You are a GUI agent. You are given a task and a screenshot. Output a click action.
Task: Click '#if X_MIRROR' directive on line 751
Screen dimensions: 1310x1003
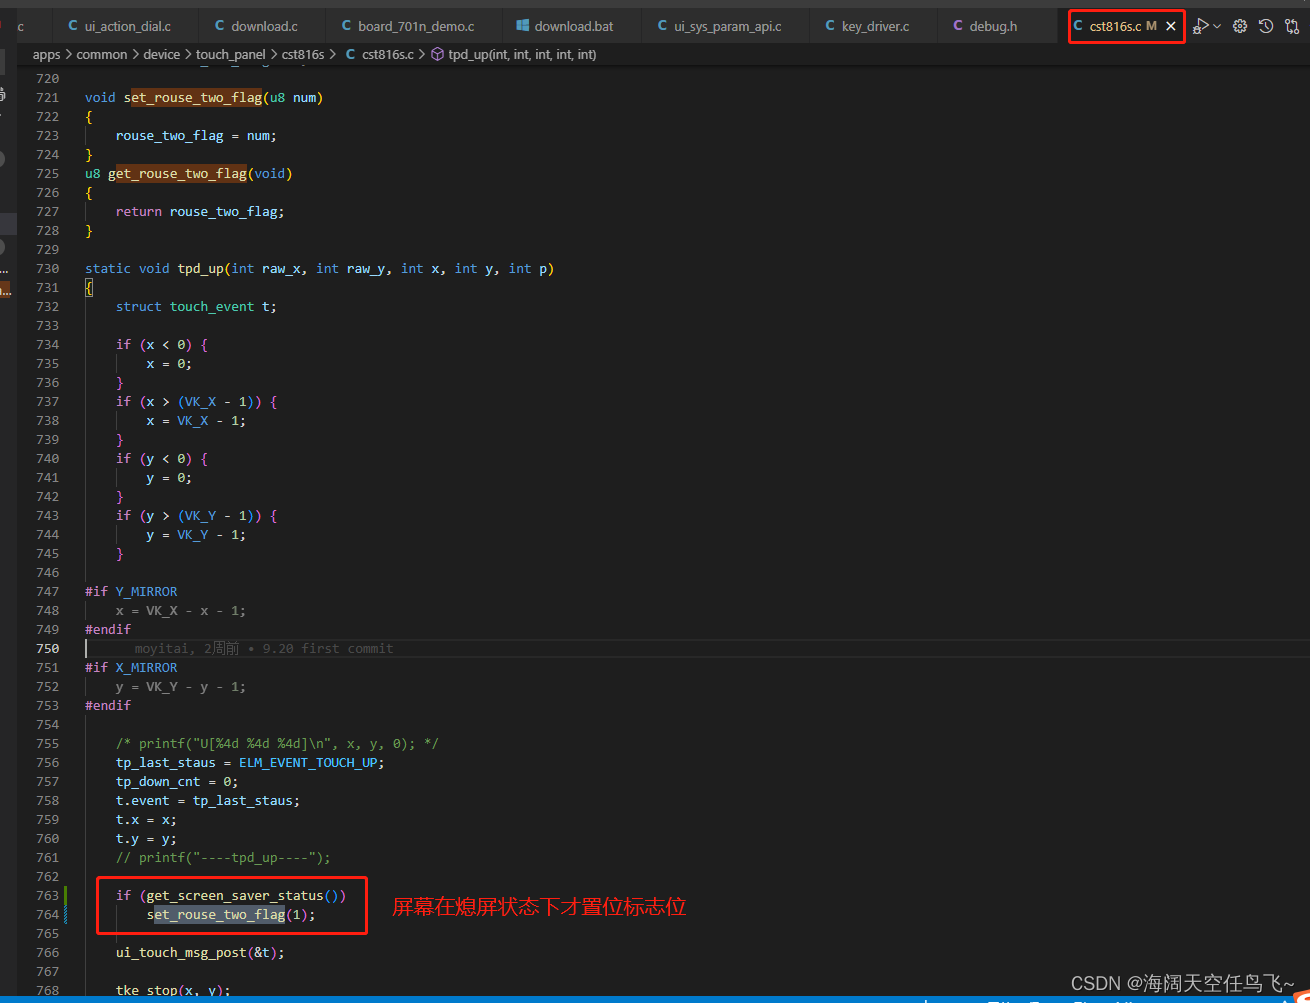pyautogui.click(x=131, y=667)
